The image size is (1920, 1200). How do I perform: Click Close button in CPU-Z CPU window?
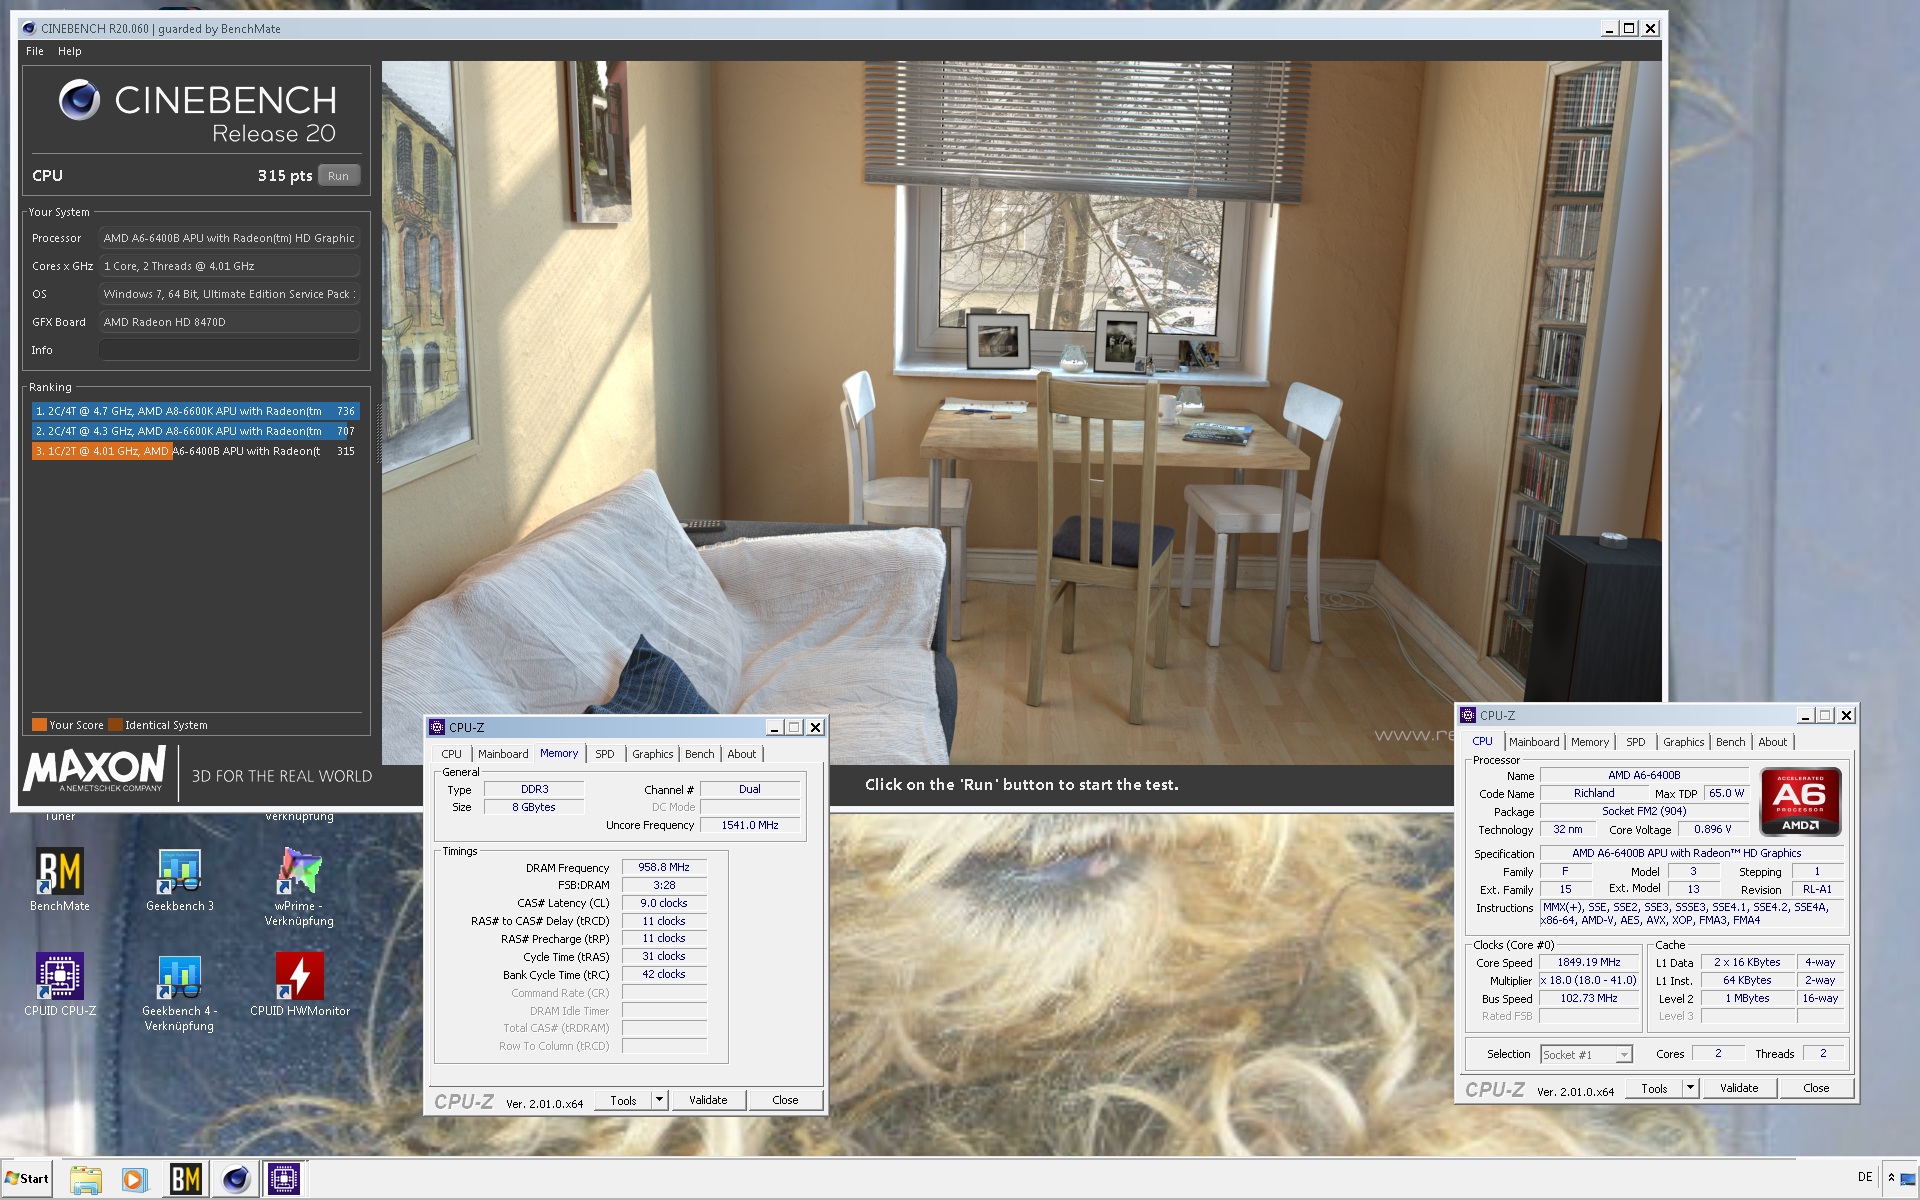point(1816,1088)
